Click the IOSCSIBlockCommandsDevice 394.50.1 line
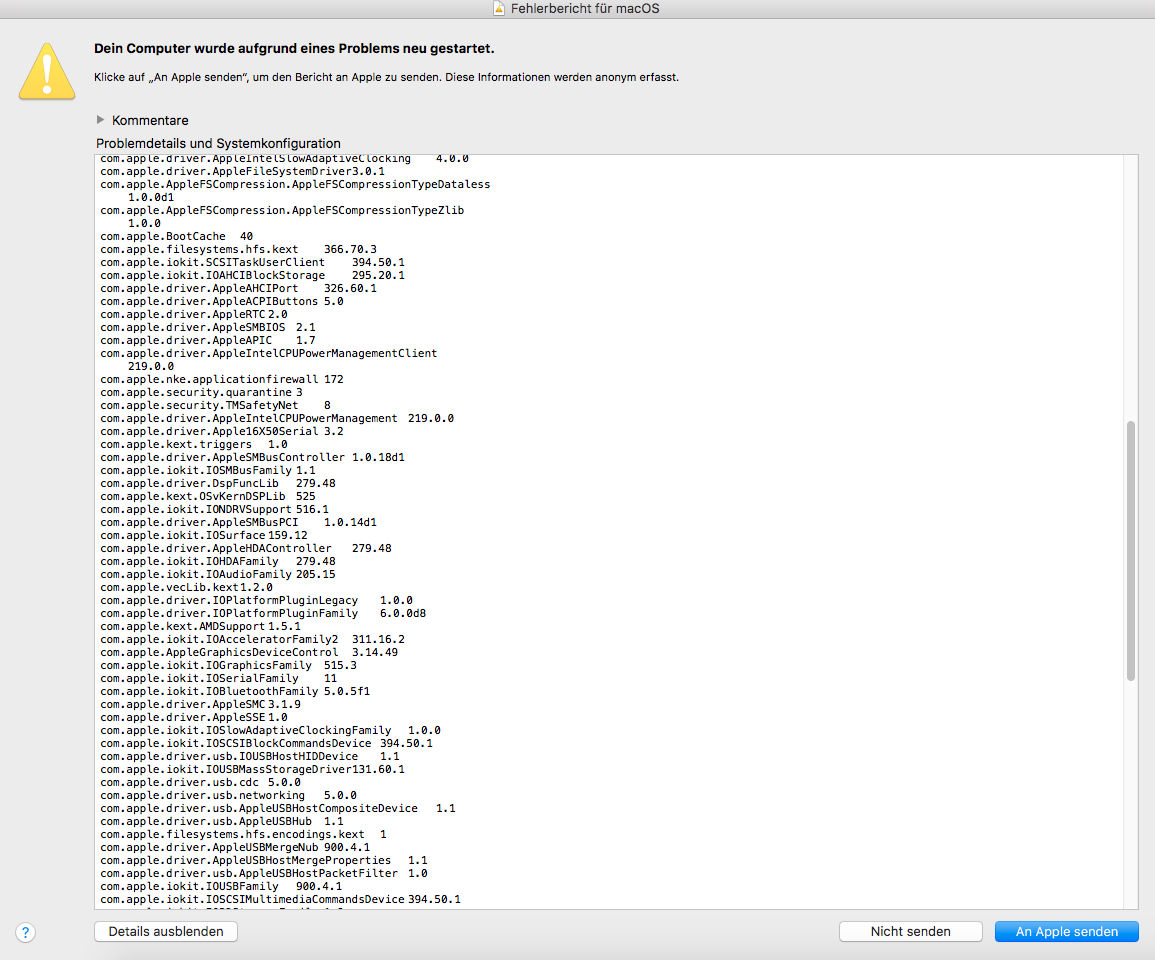The image size is (1155, 960). (267, 744)
